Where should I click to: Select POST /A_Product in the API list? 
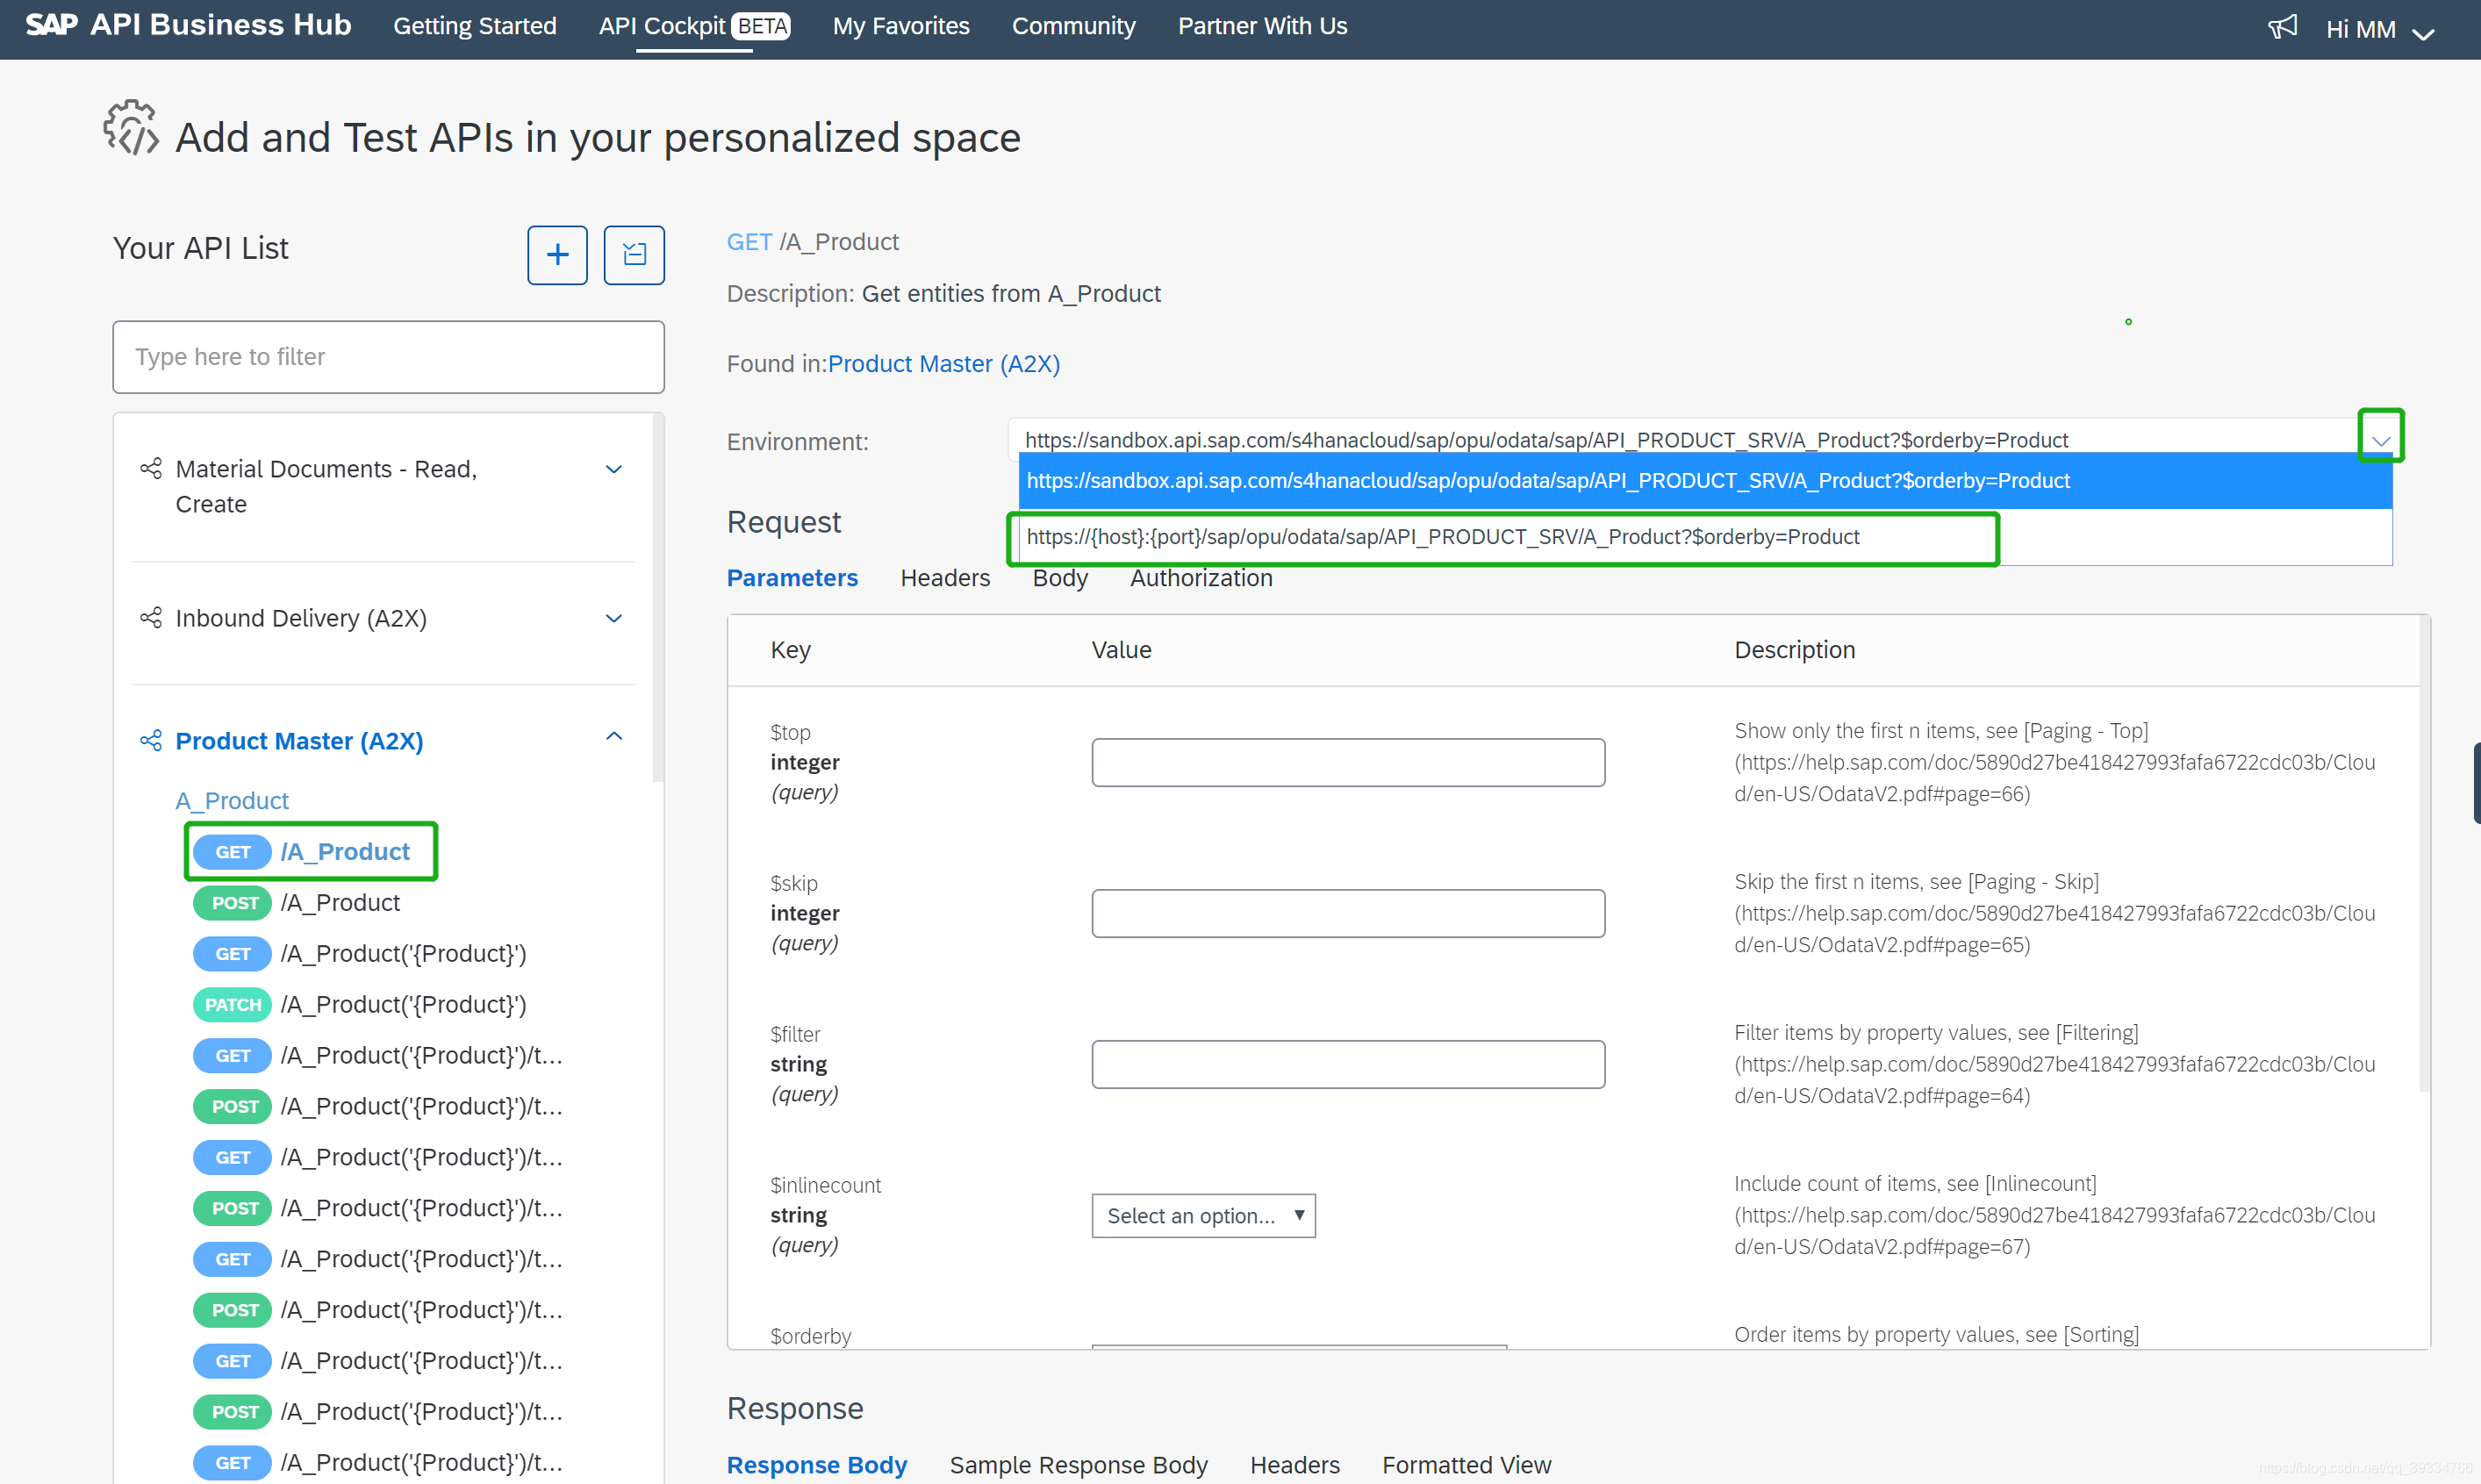[339, 903]
